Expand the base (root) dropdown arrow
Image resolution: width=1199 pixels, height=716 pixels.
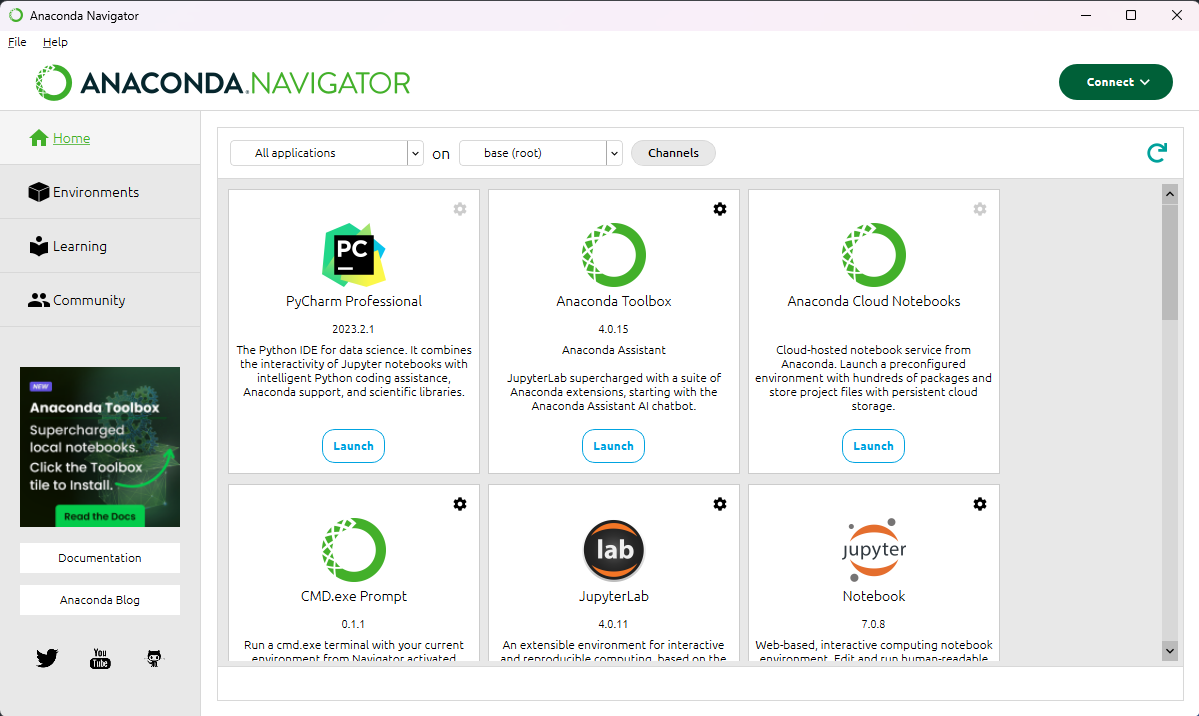point(614,153)
